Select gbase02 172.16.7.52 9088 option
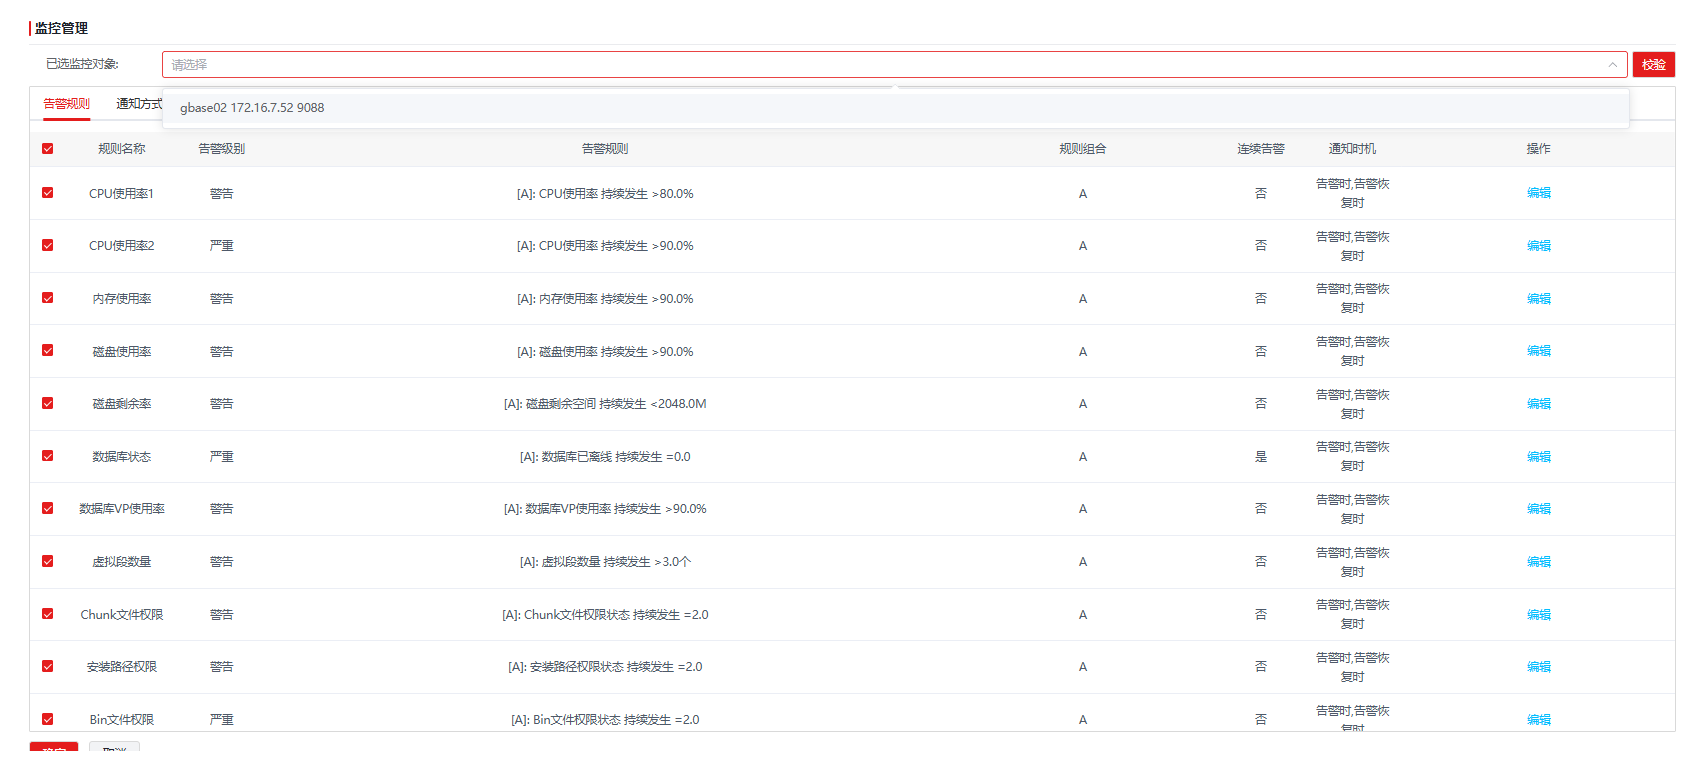Image resolution: width=1692 pixels, height=768 pixels. pyautogui.click(x=252, y=108)
